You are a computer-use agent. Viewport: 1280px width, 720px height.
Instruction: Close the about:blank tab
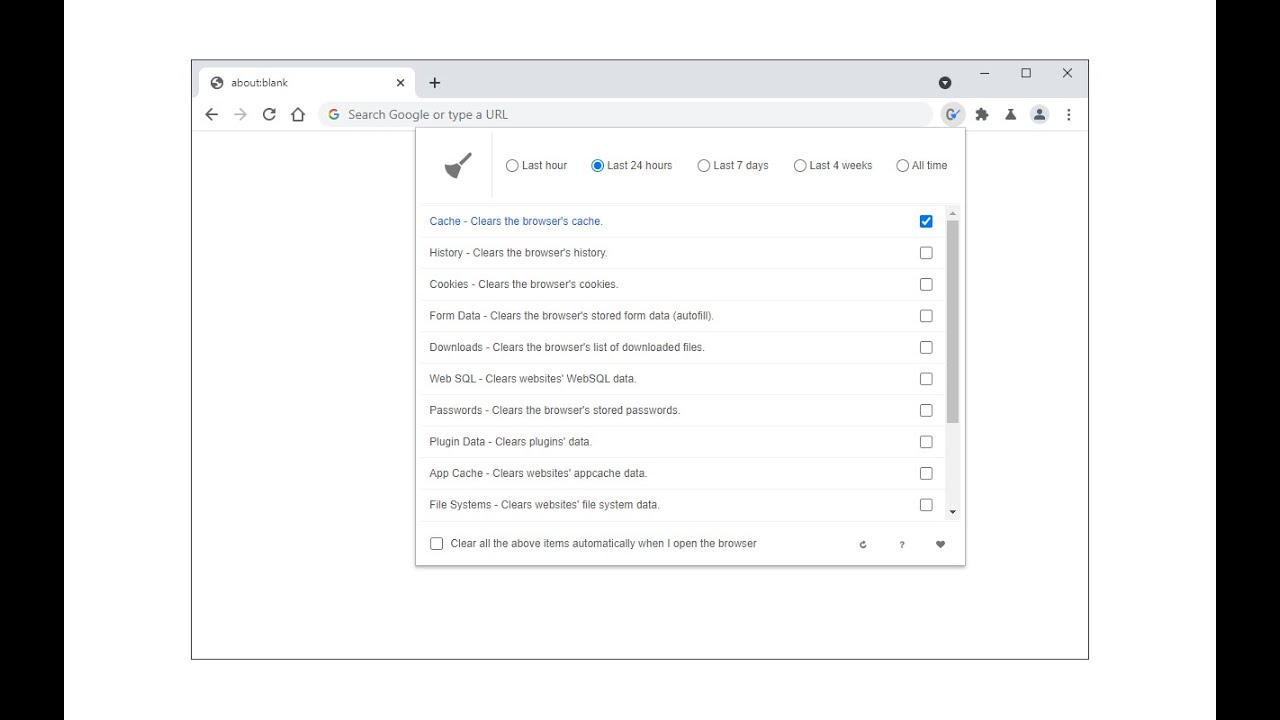point(400,83)
